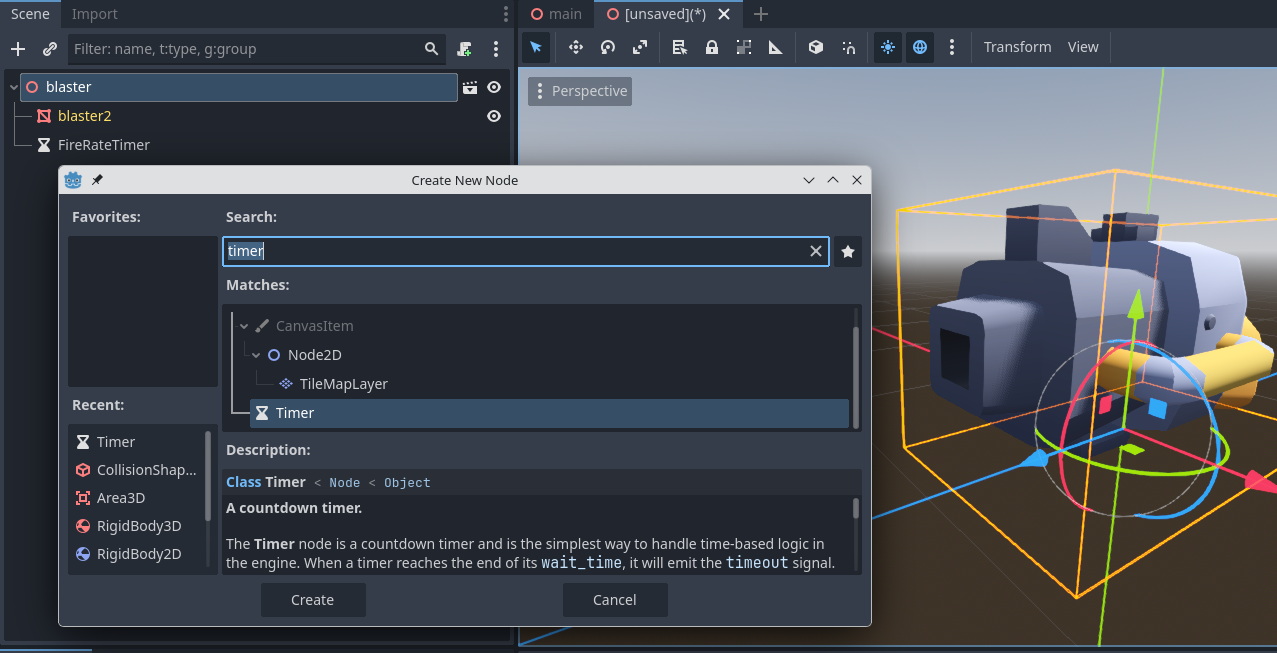Add Timer to favorites with the star icon
Screen dimensions: 1277x653
(x=848, y=252)
